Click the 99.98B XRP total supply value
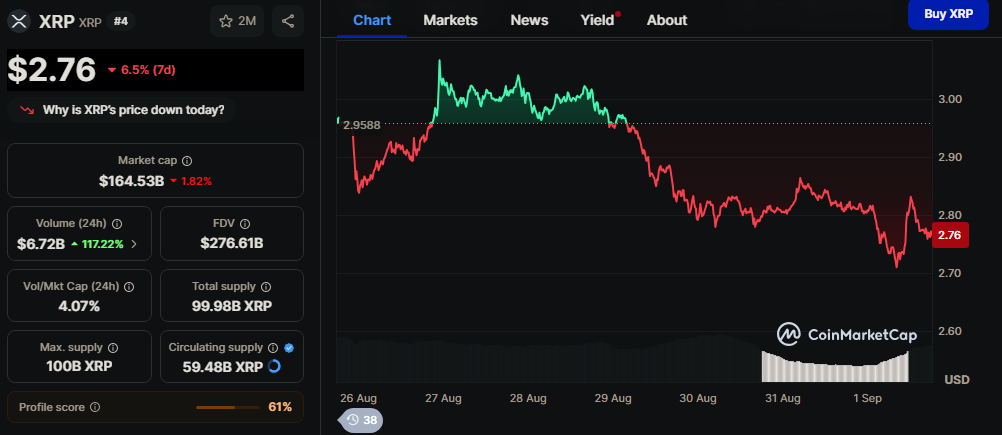1002x435 pixels. click(232, 306)
